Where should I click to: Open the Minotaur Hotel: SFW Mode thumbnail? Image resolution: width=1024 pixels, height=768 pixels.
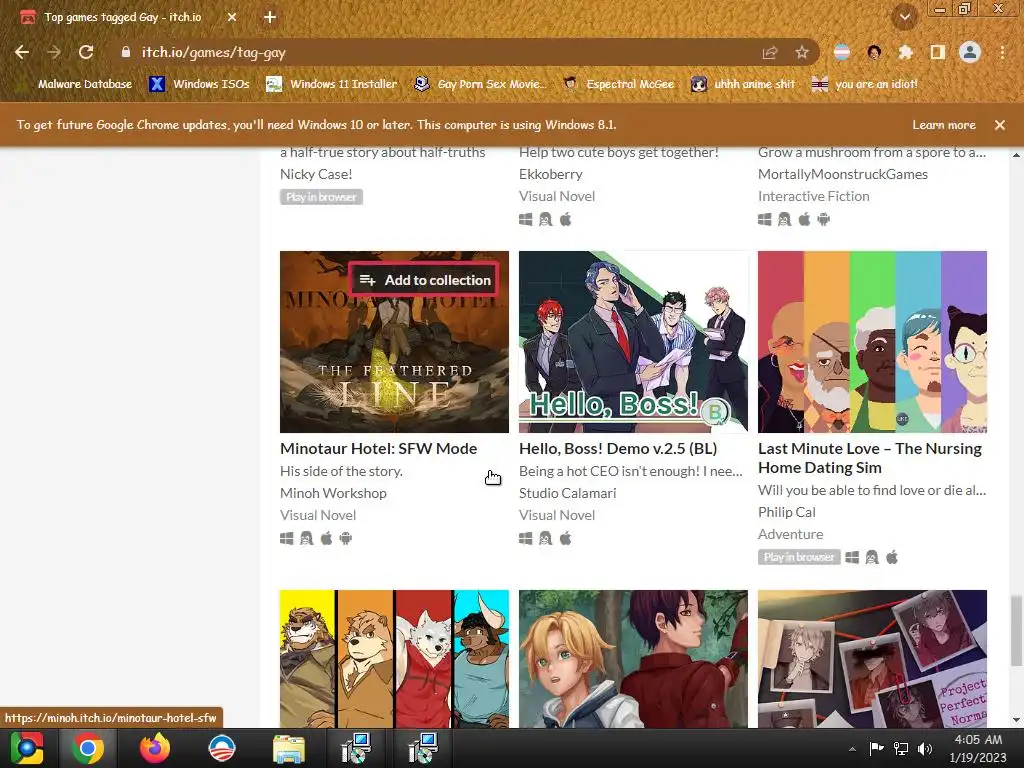coord(394,342)
